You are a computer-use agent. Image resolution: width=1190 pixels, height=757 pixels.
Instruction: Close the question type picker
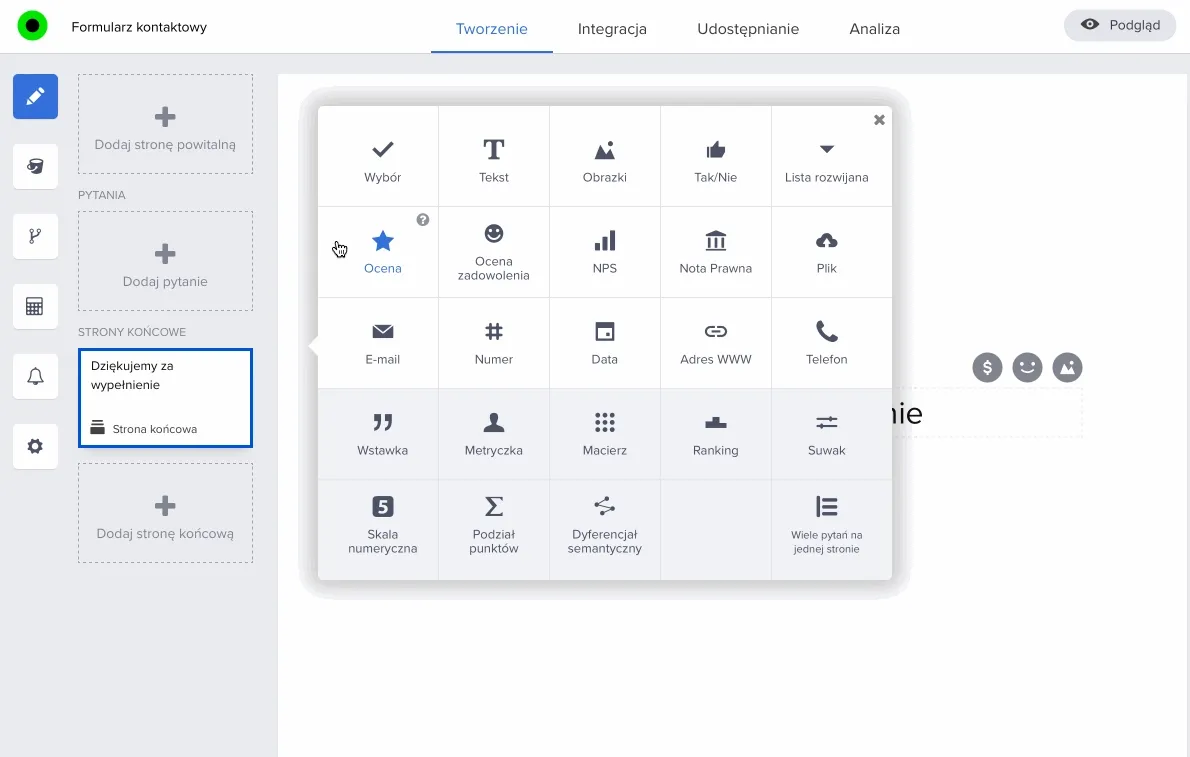tap(879, 120)
